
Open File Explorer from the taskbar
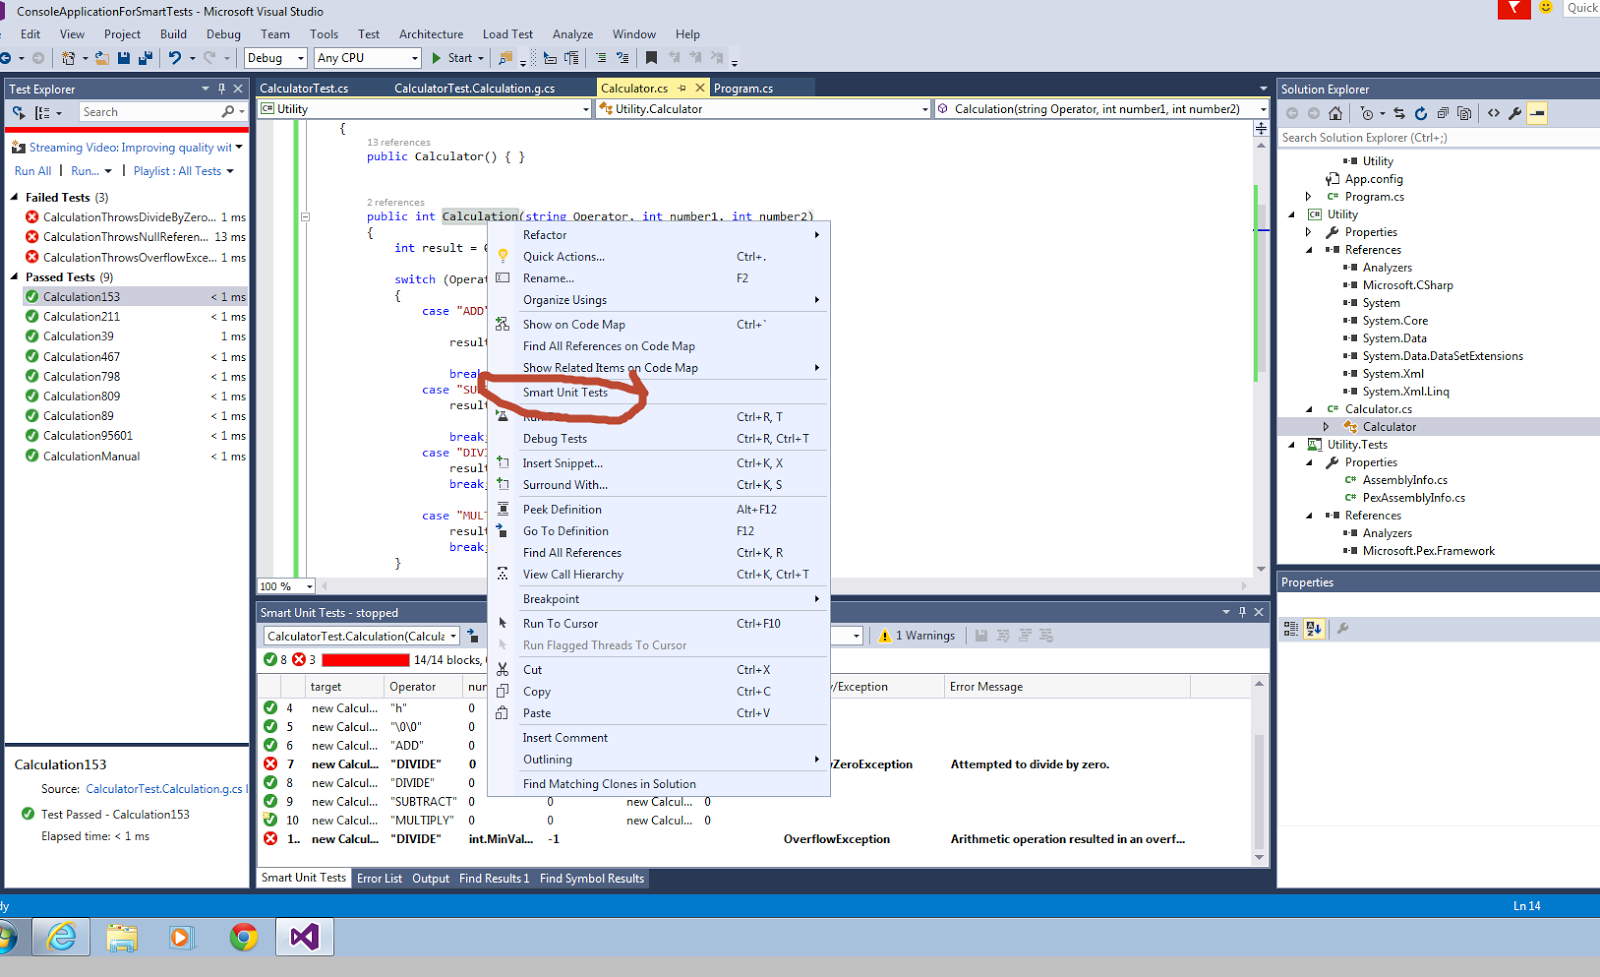[122, 937]
